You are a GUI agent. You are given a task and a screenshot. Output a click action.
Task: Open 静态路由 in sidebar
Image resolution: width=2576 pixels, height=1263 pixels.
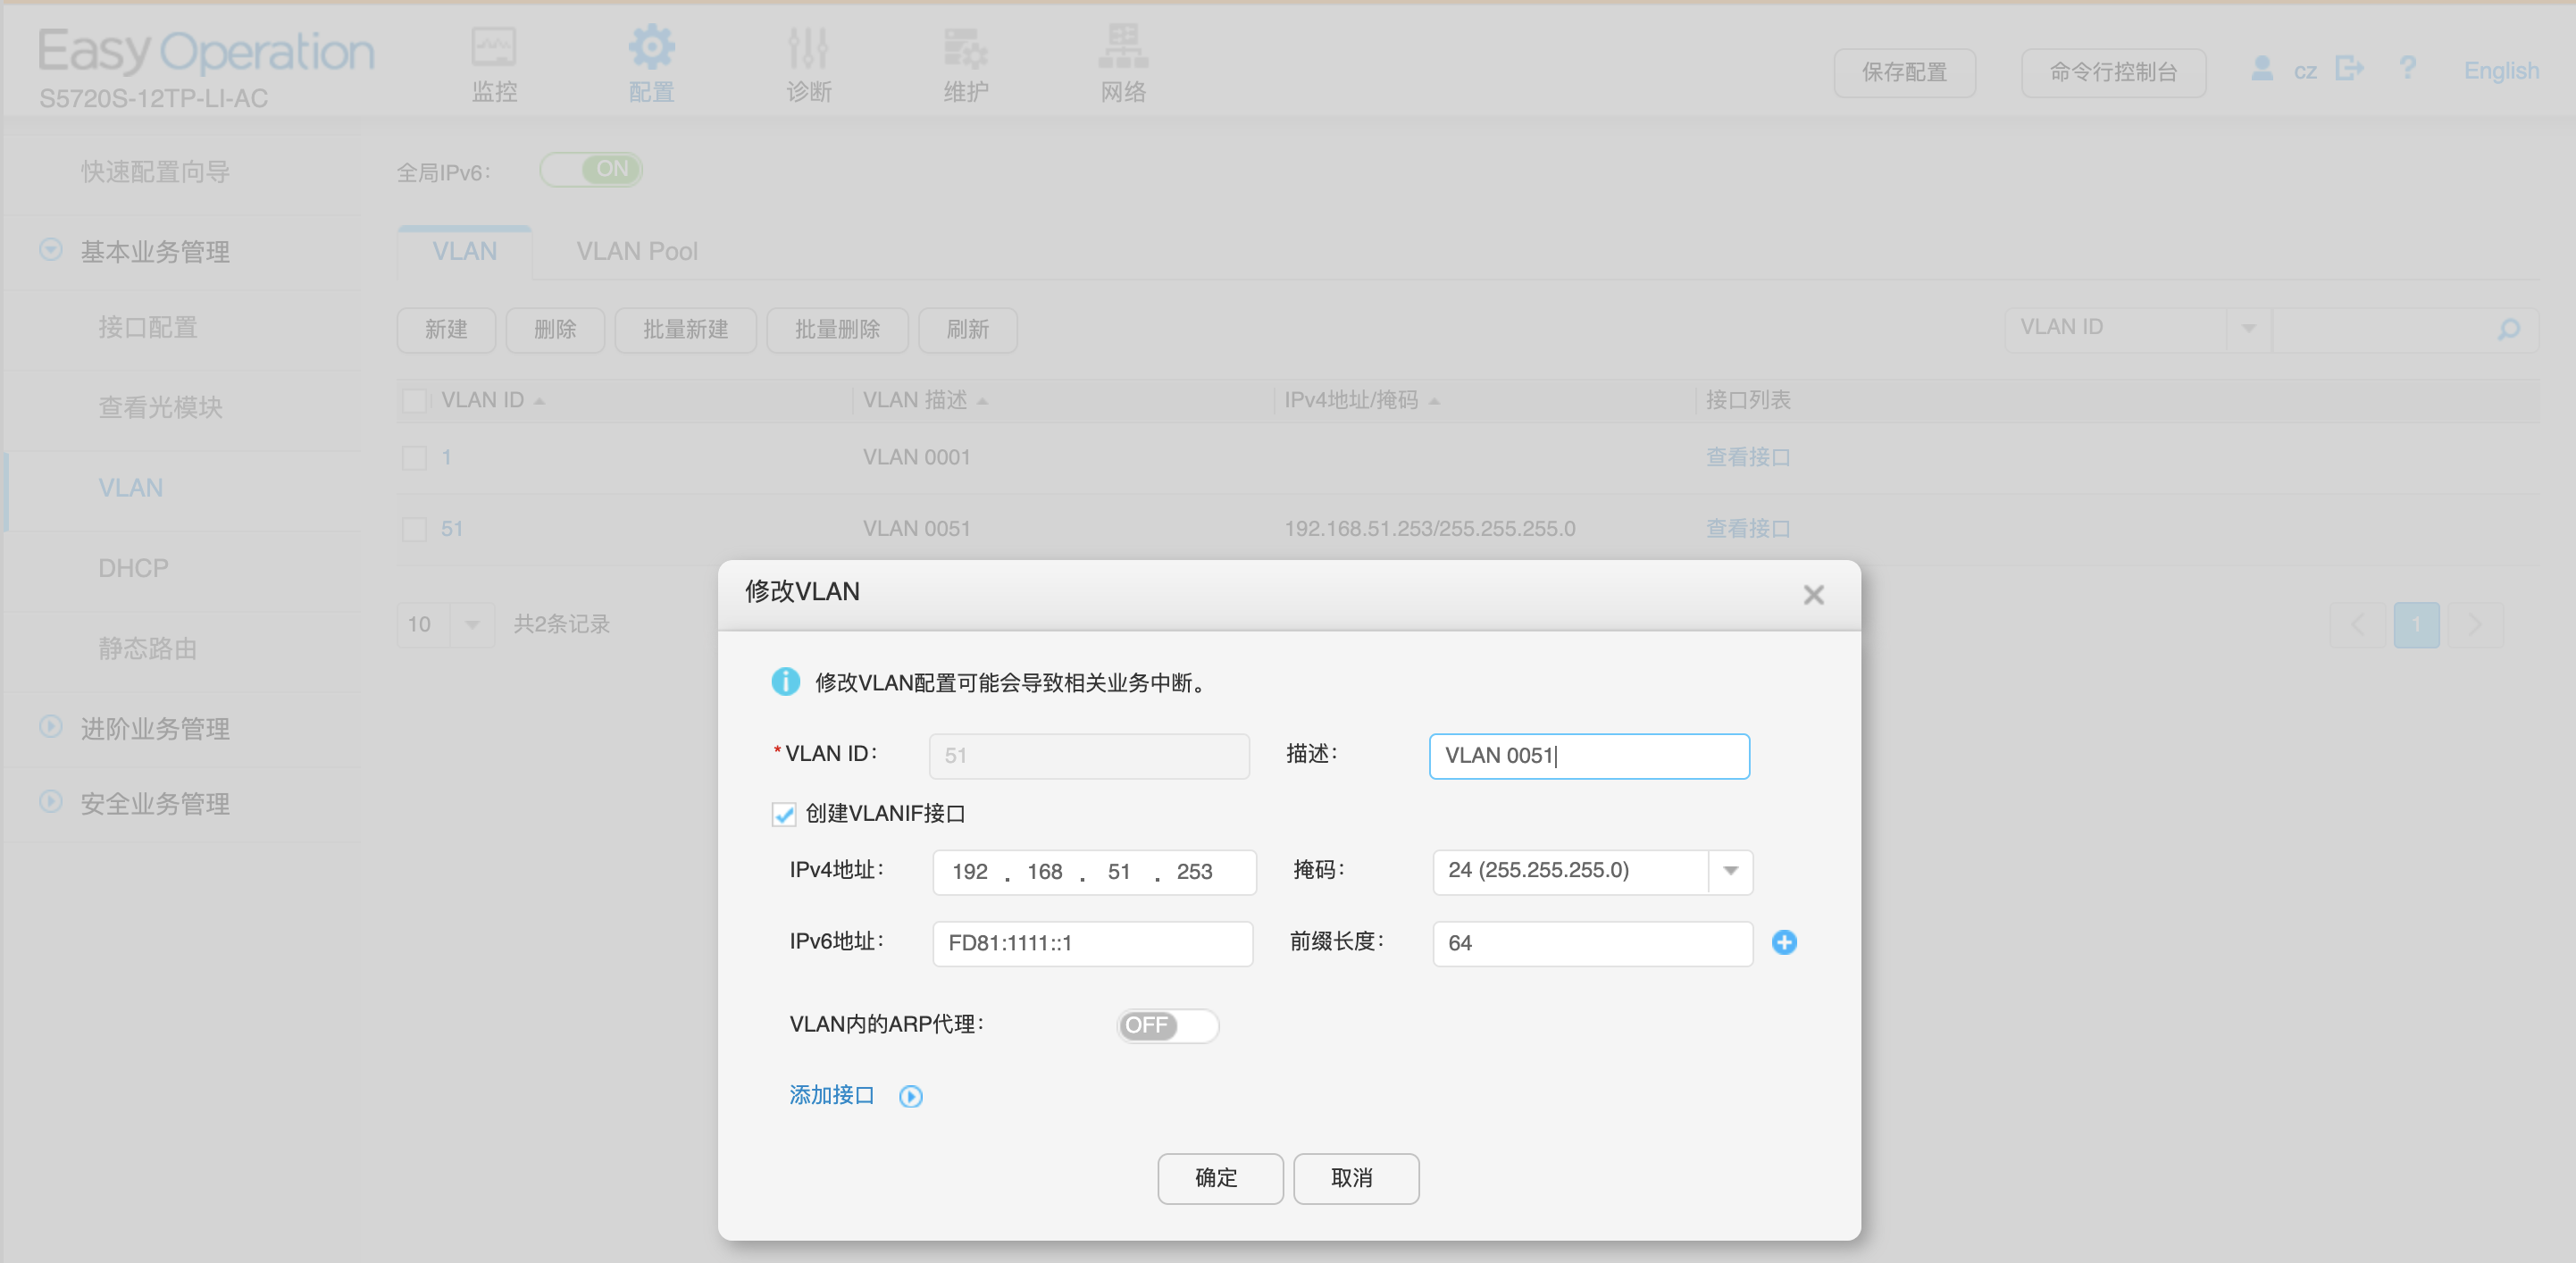147,649
